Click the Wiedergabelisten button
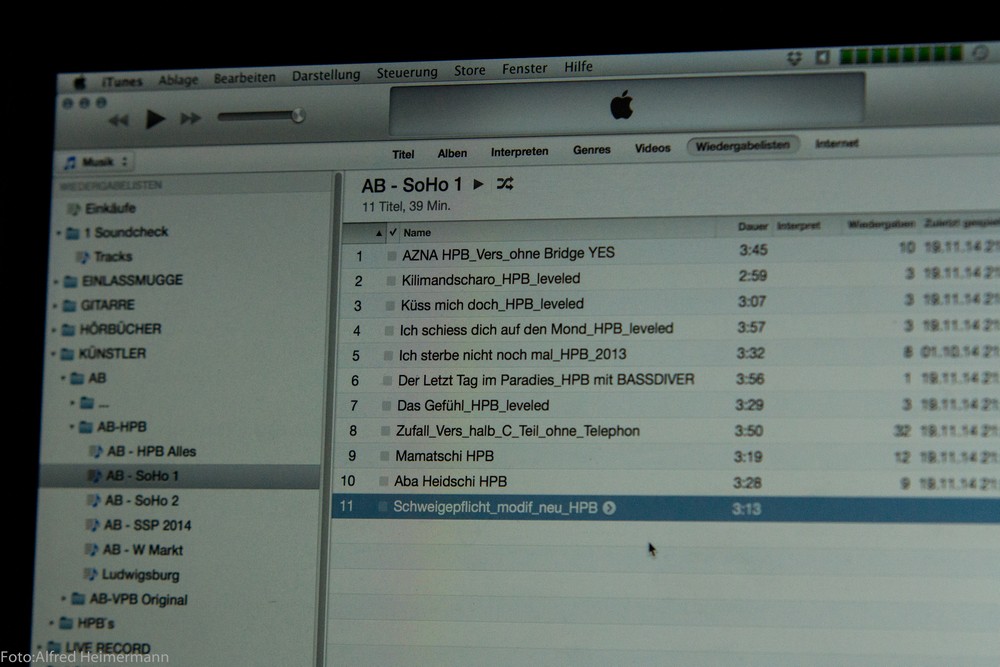 [743, 145]
